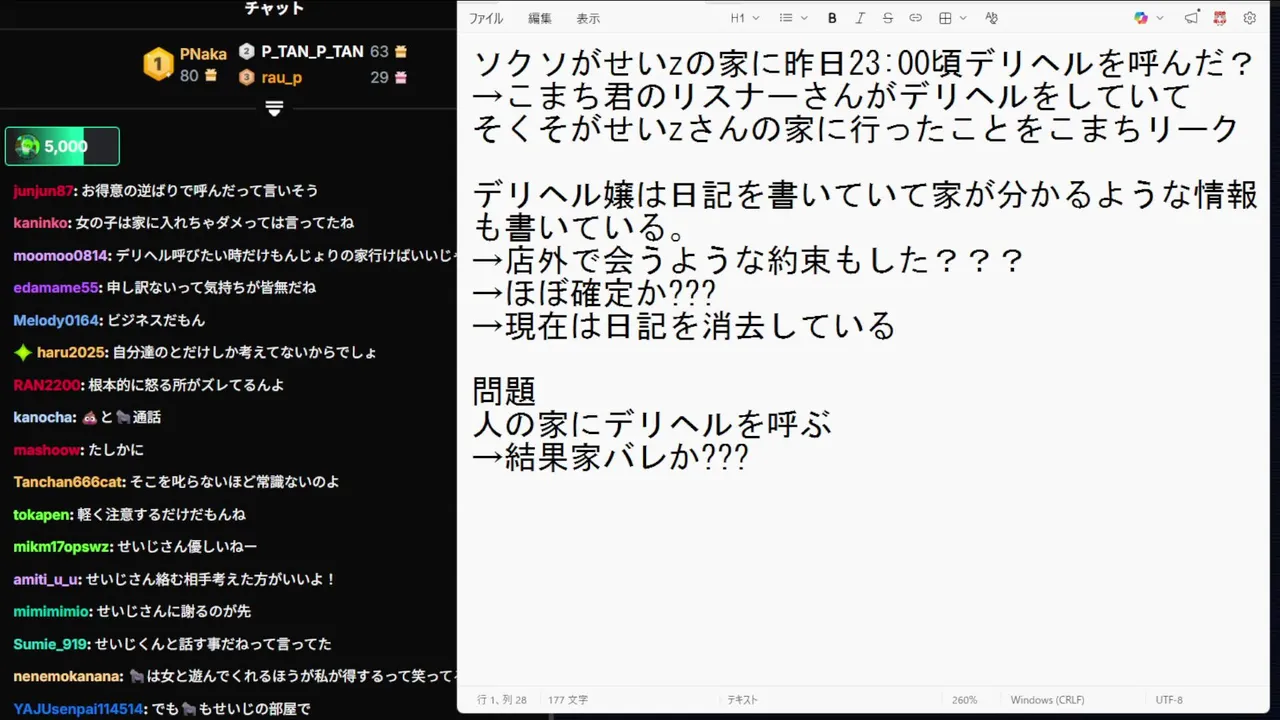This screenshot has height=720, width=1280.
Task: Open the Copilot icon in Notepad
Action: [1141, 18]
